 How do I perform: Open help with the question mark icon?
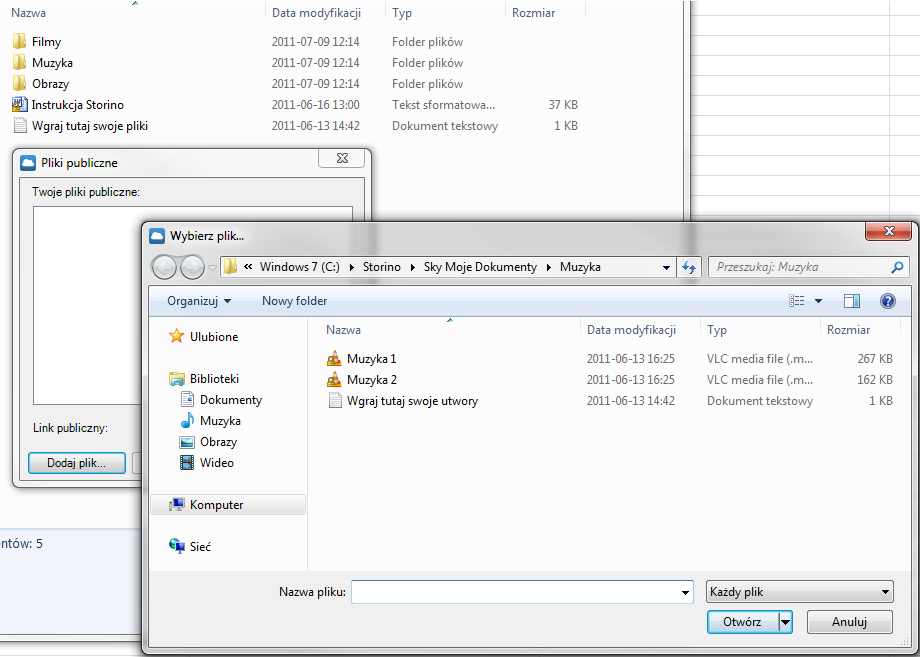pyautogui.click(x=888, y=301)
